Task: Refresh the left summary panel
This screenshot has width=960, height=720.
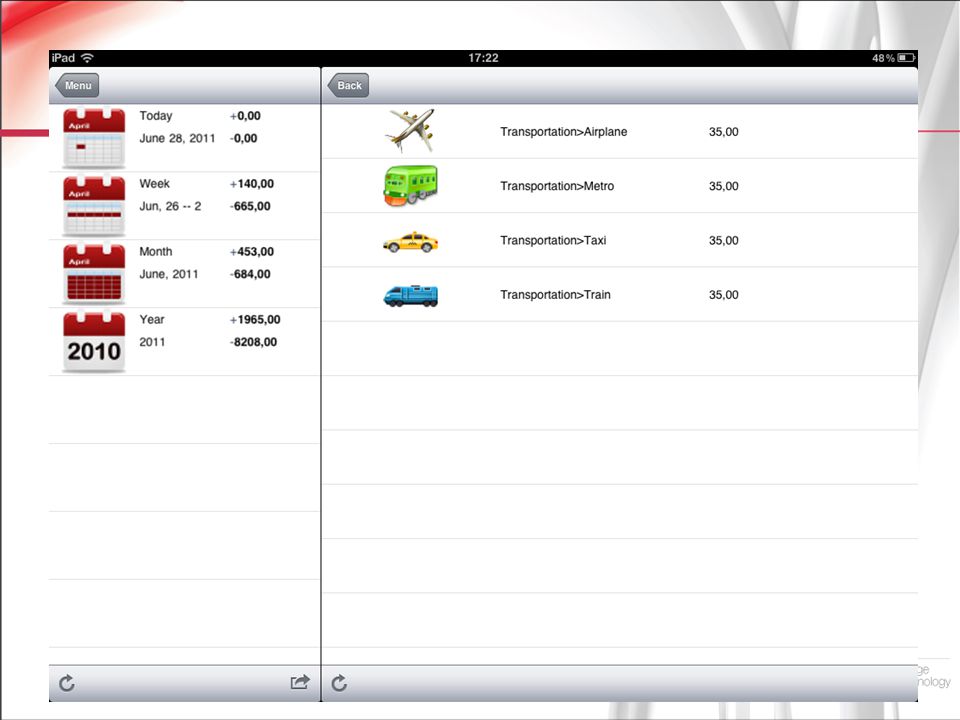Action: [67, 683]
